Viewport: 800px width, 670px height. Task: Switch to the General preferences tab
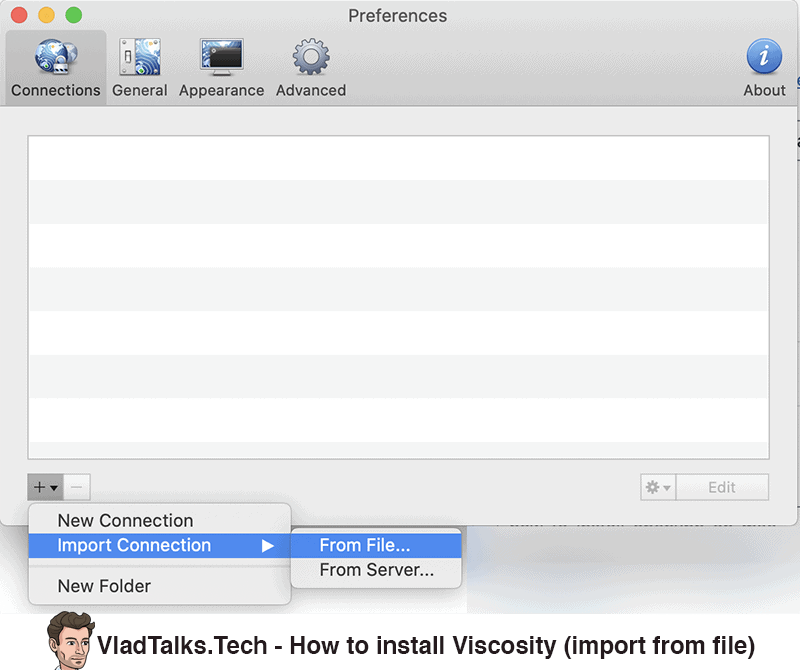(x=139, y=68)
